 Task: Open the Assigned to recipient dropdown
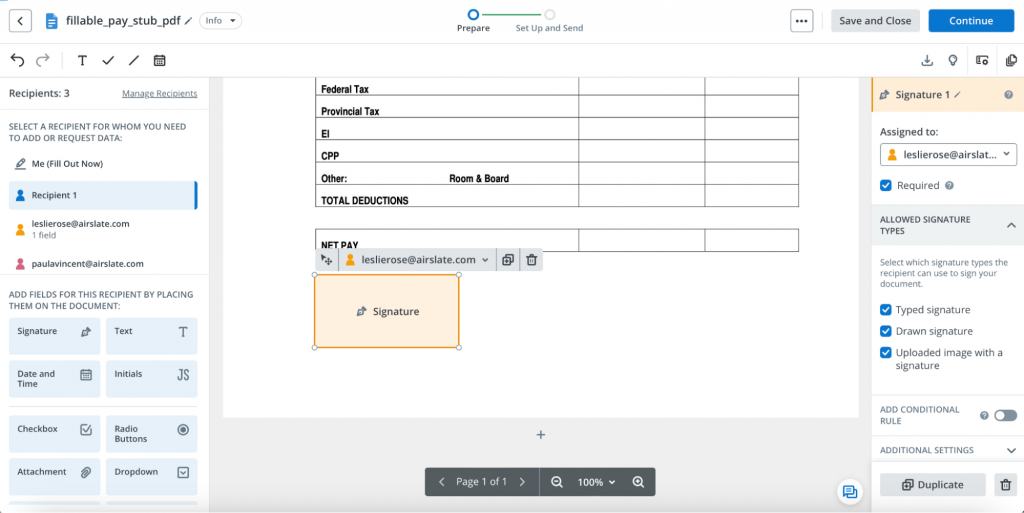click(x=948, y=155)
